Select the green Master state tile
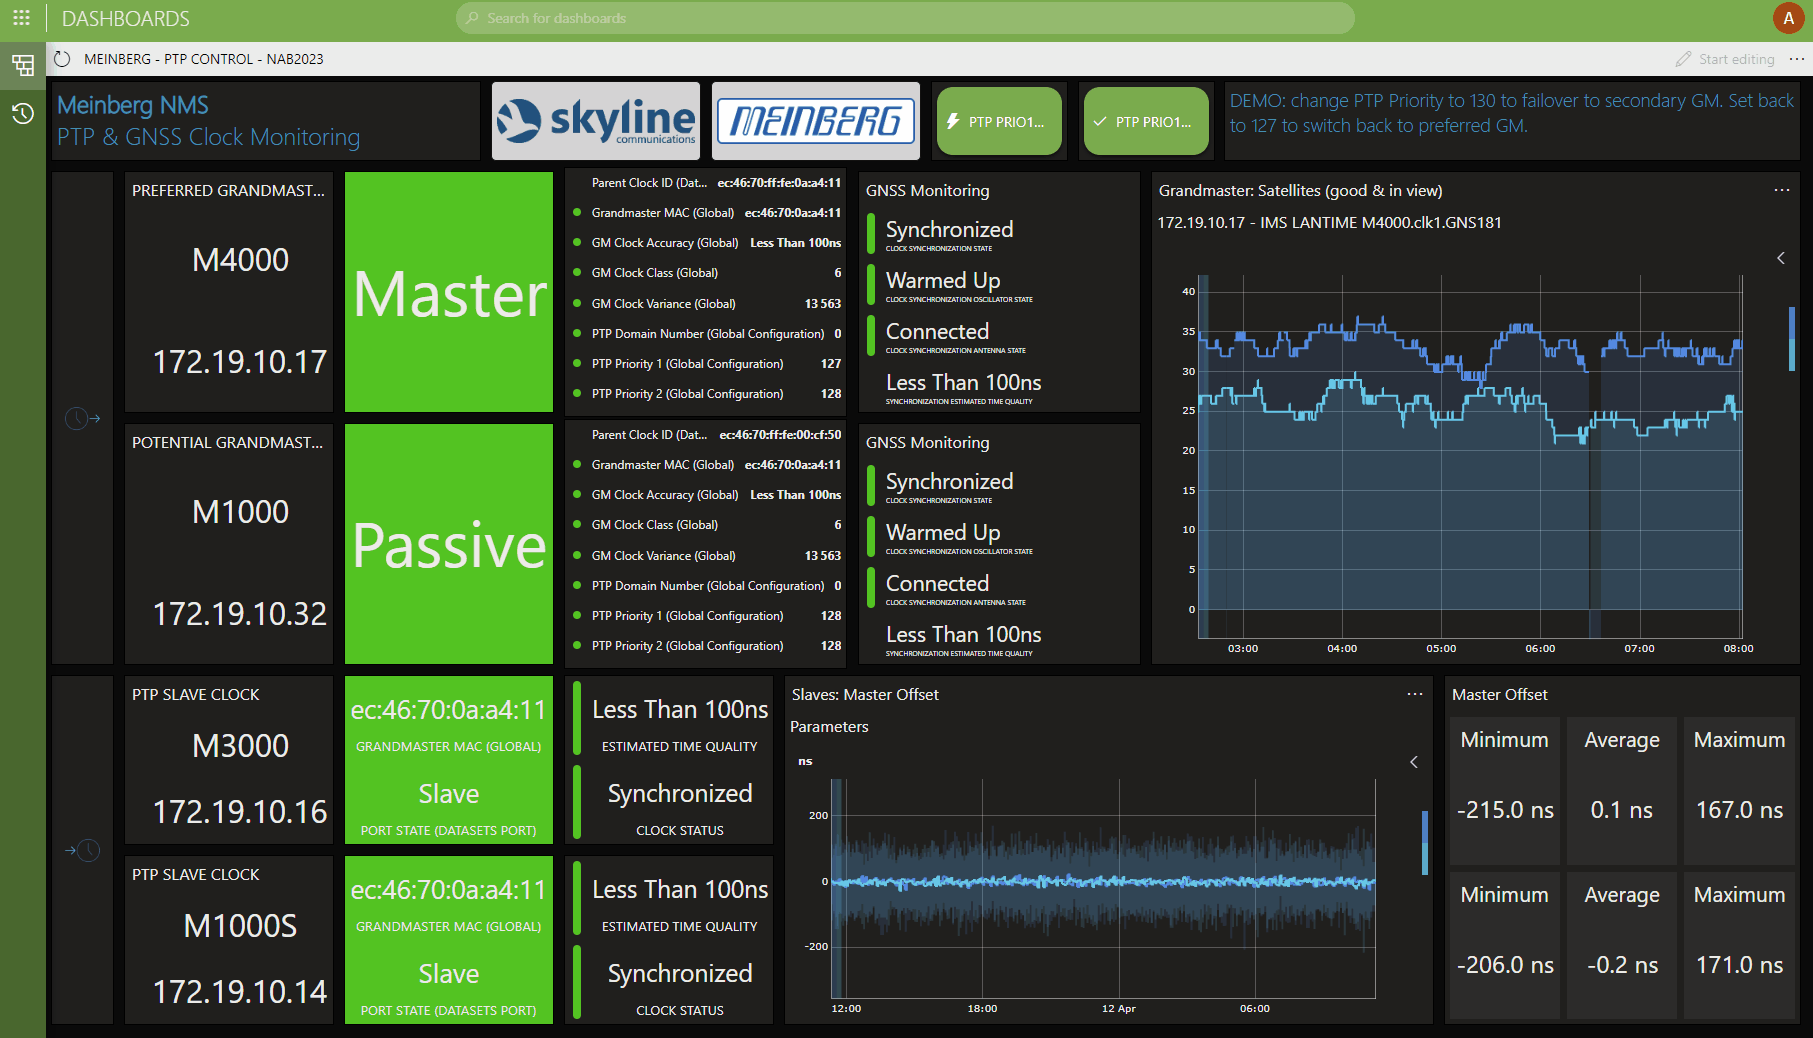Image resolution: width=1813 pixels, height=1038 pixels. (x=449, y=292)
